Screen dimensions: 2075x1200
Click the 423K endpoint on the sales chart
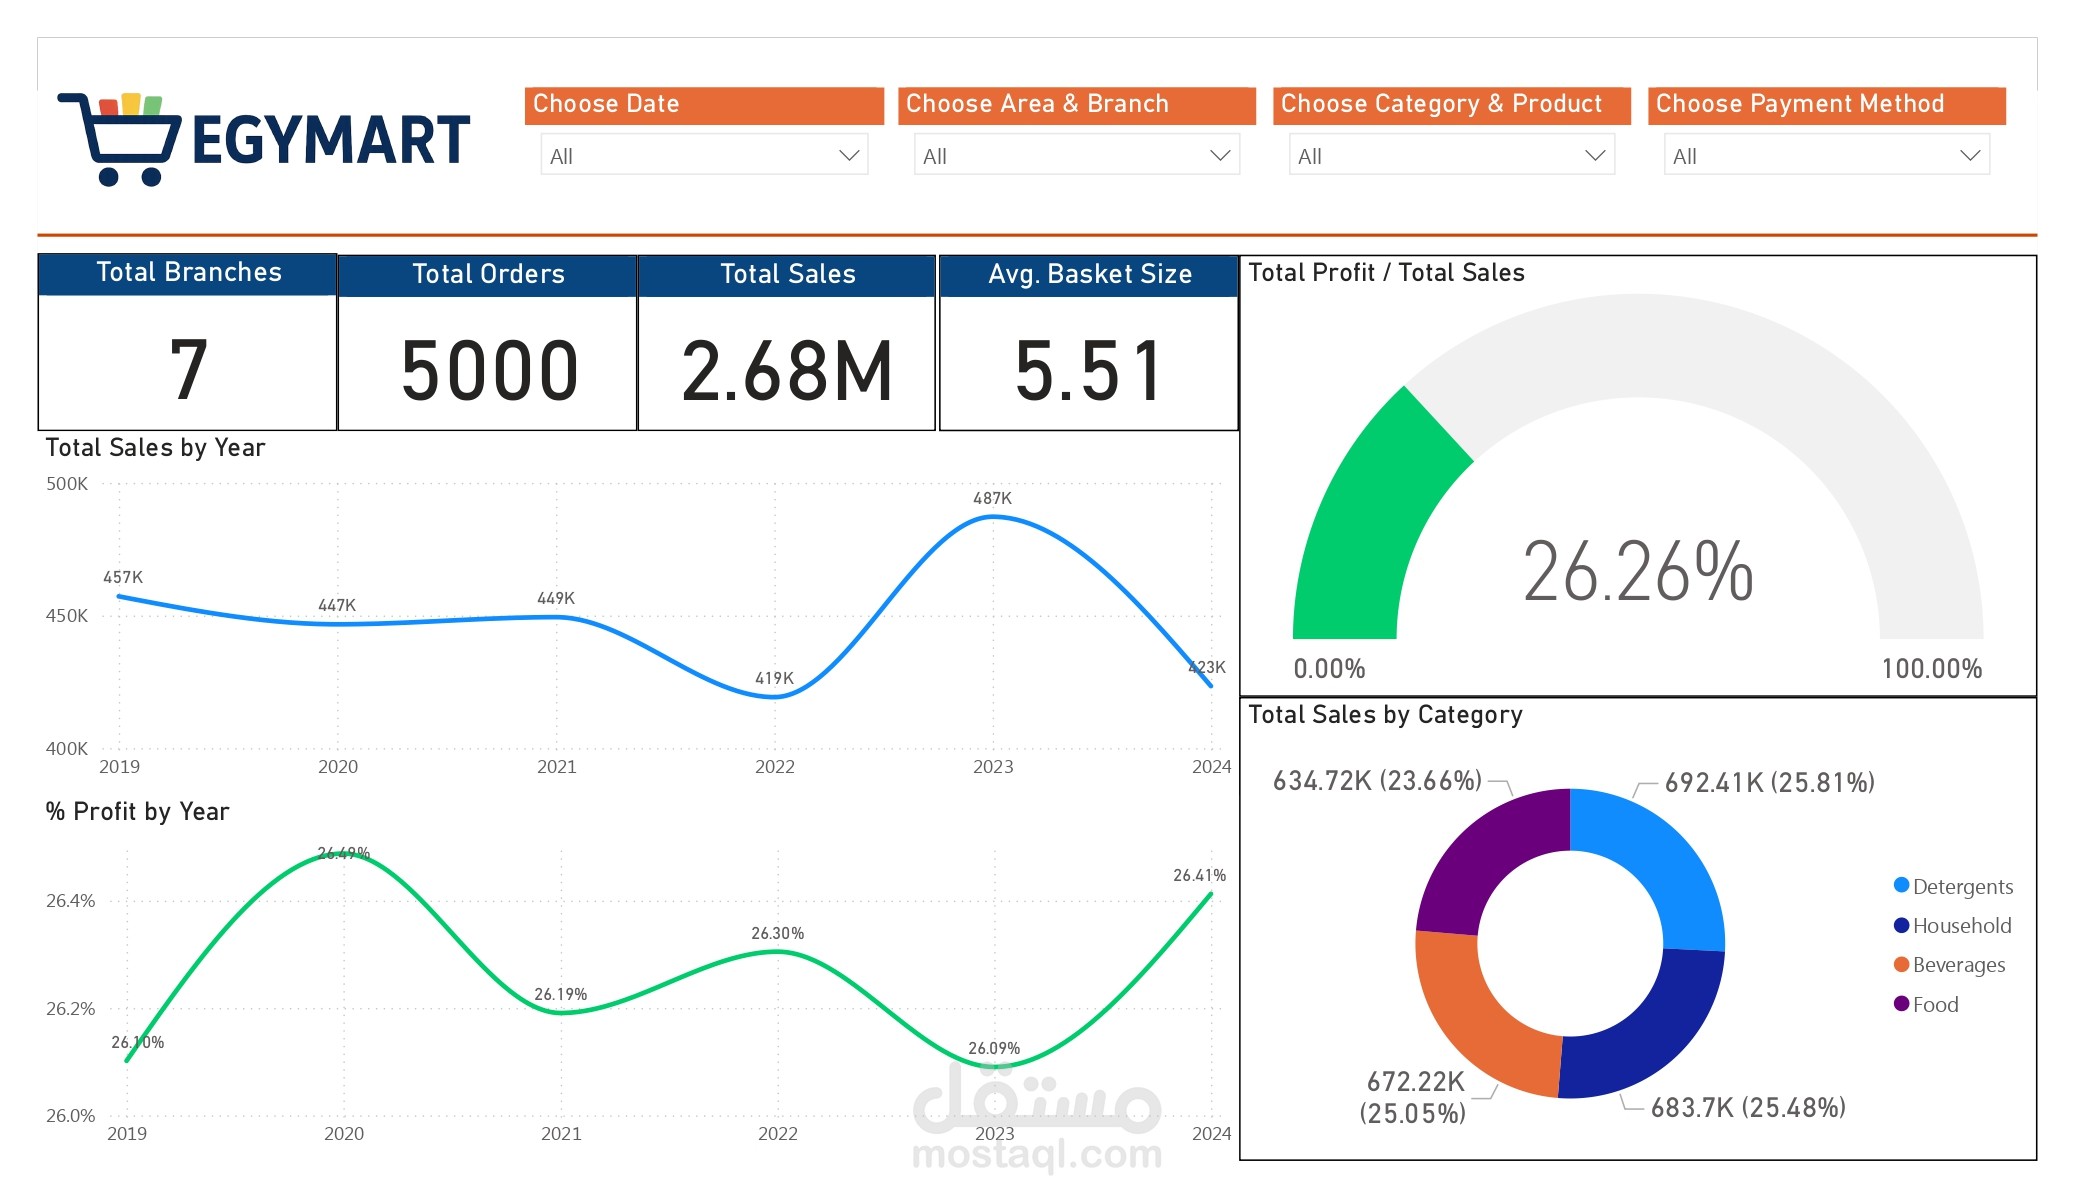(x=1210, y=687)
